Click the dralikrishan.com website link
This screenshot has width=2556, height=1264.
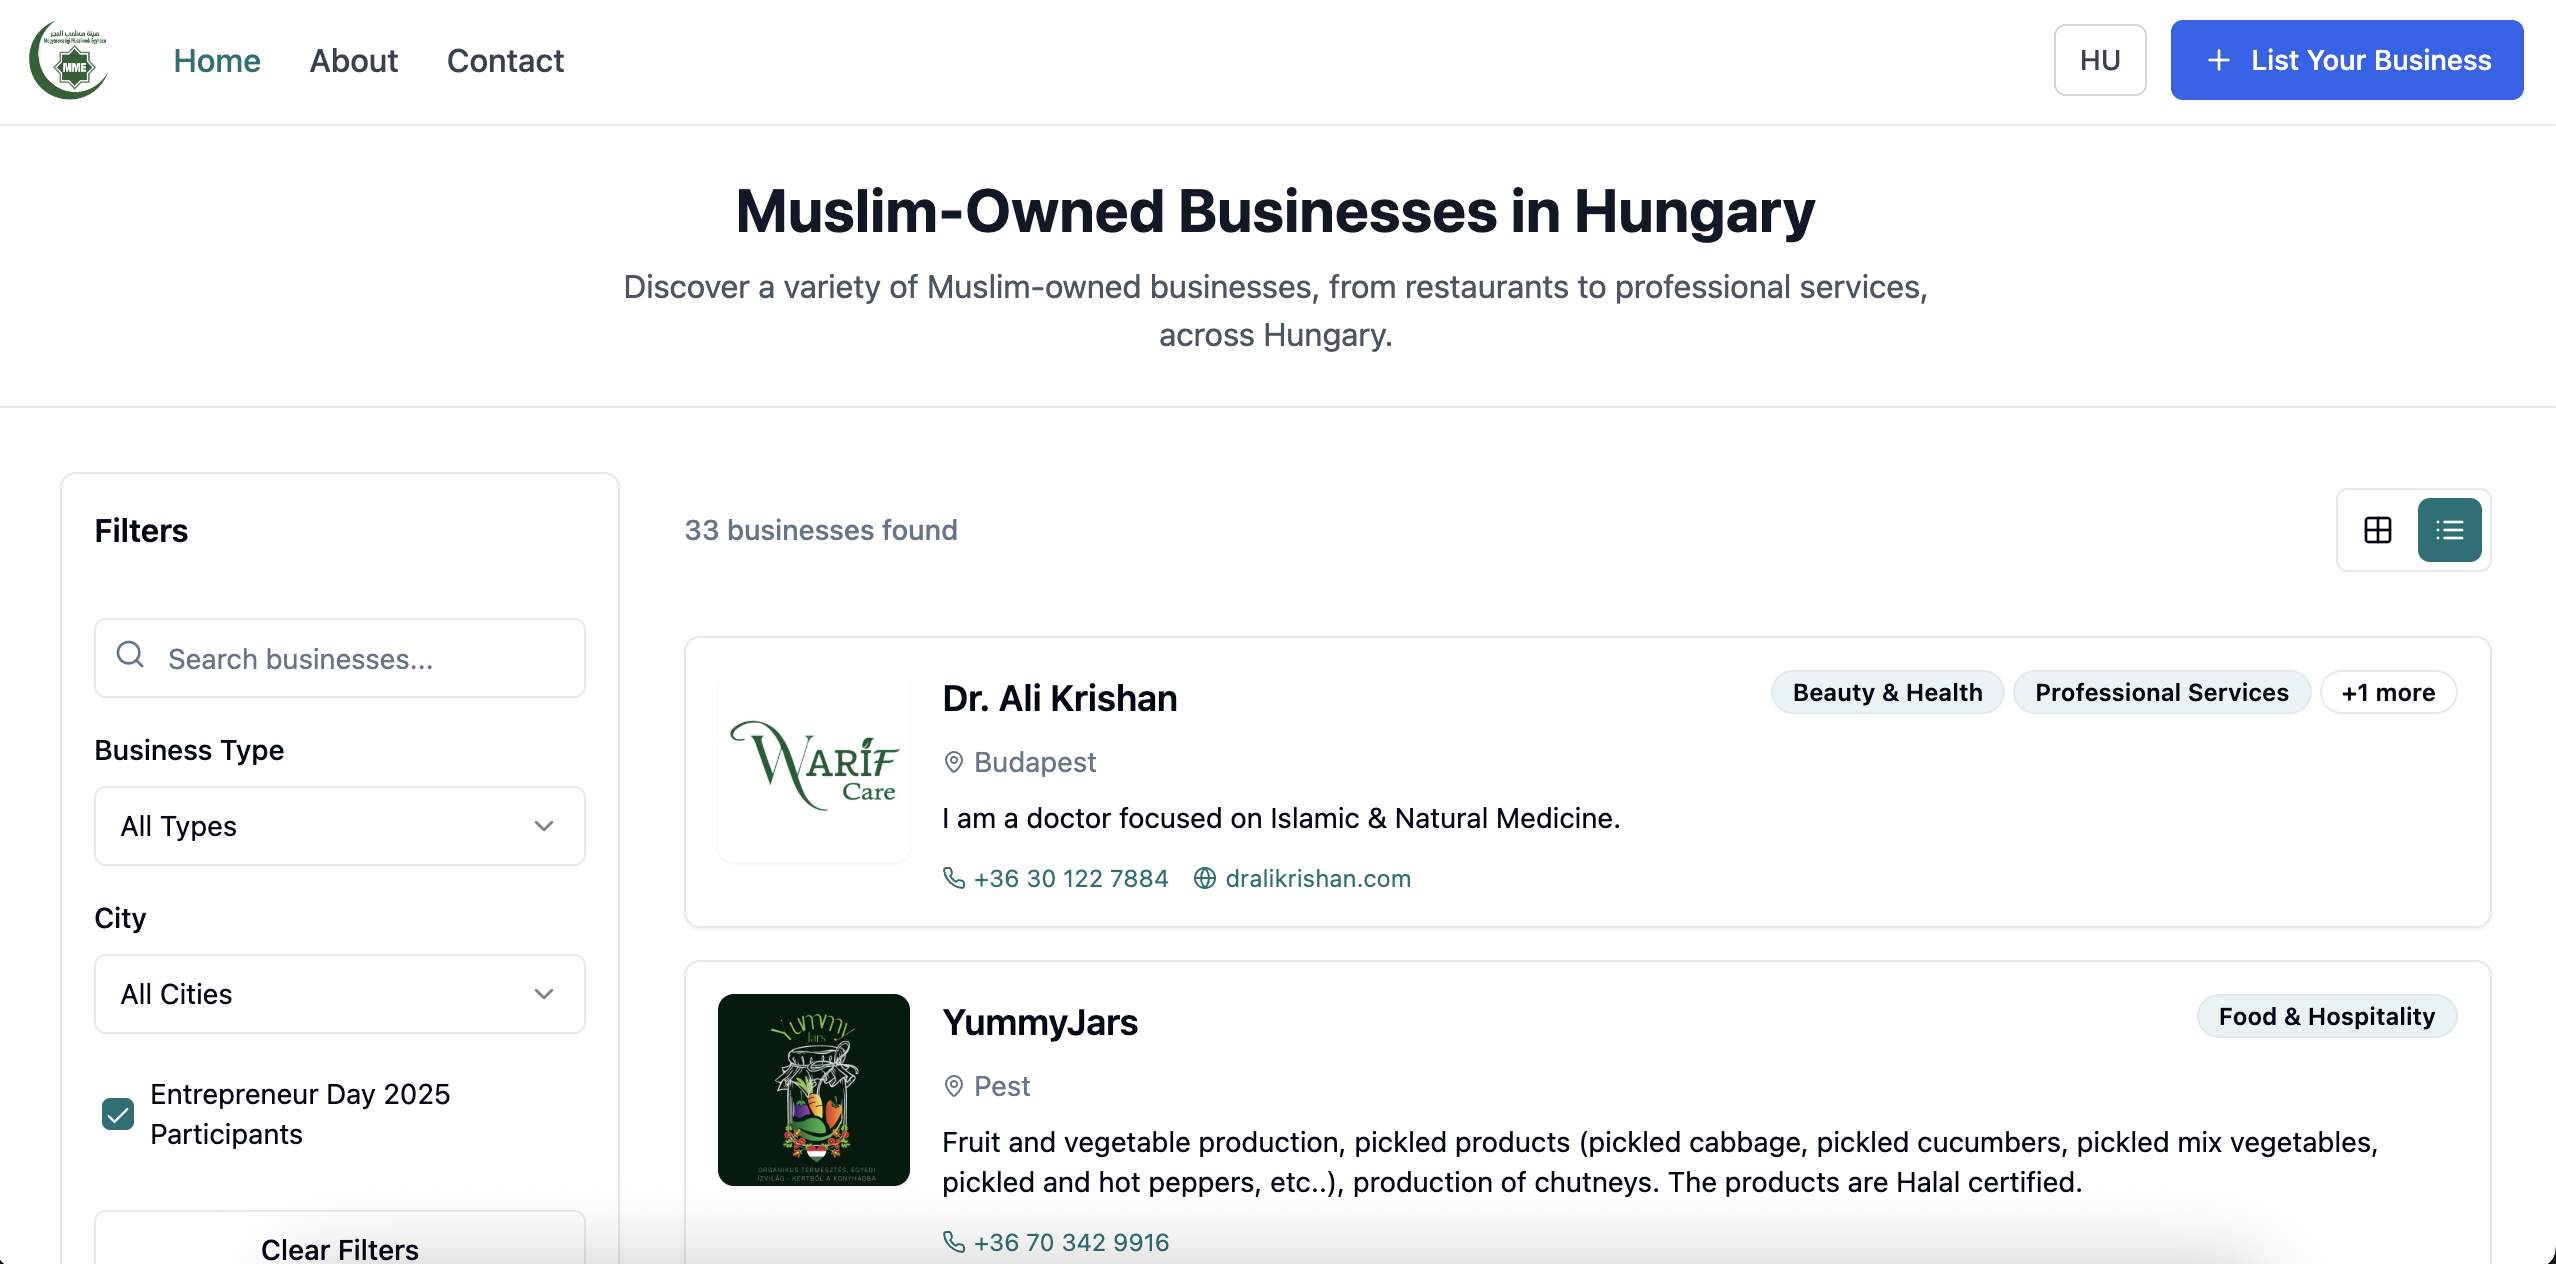(1317, 879)
